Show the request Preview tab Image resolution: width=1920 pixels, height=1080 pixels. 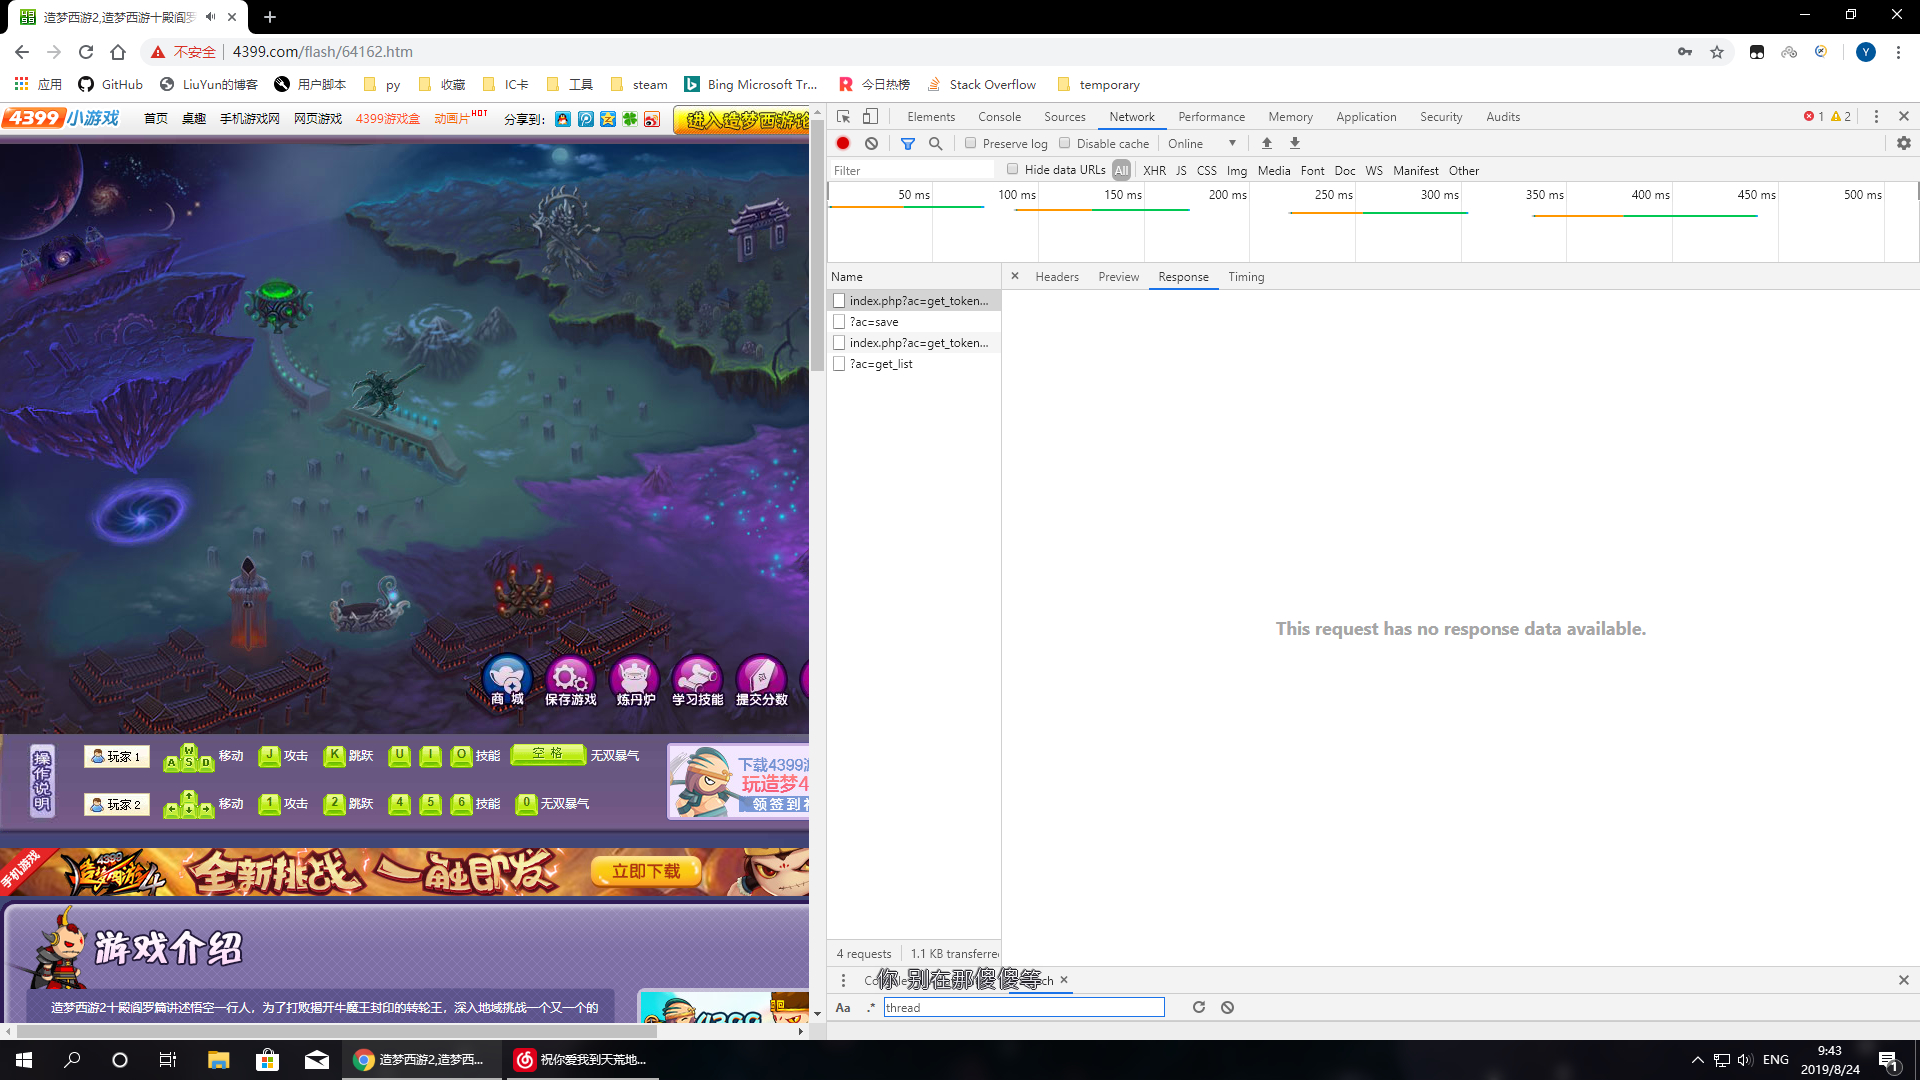click(1118, 277)
